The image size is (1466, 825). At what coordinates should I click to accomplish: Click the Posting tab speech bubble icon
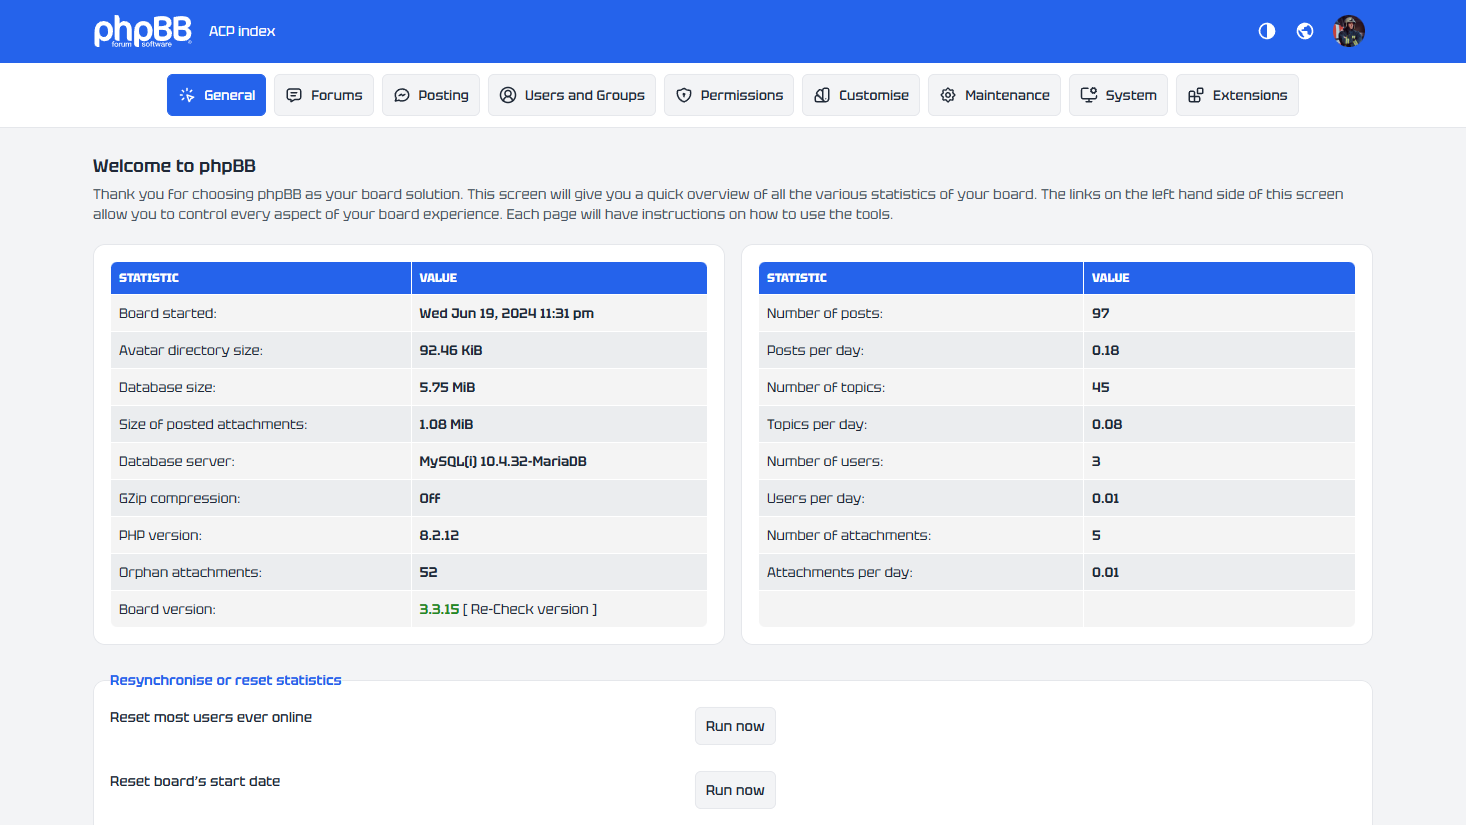click(x=402, y=95)
